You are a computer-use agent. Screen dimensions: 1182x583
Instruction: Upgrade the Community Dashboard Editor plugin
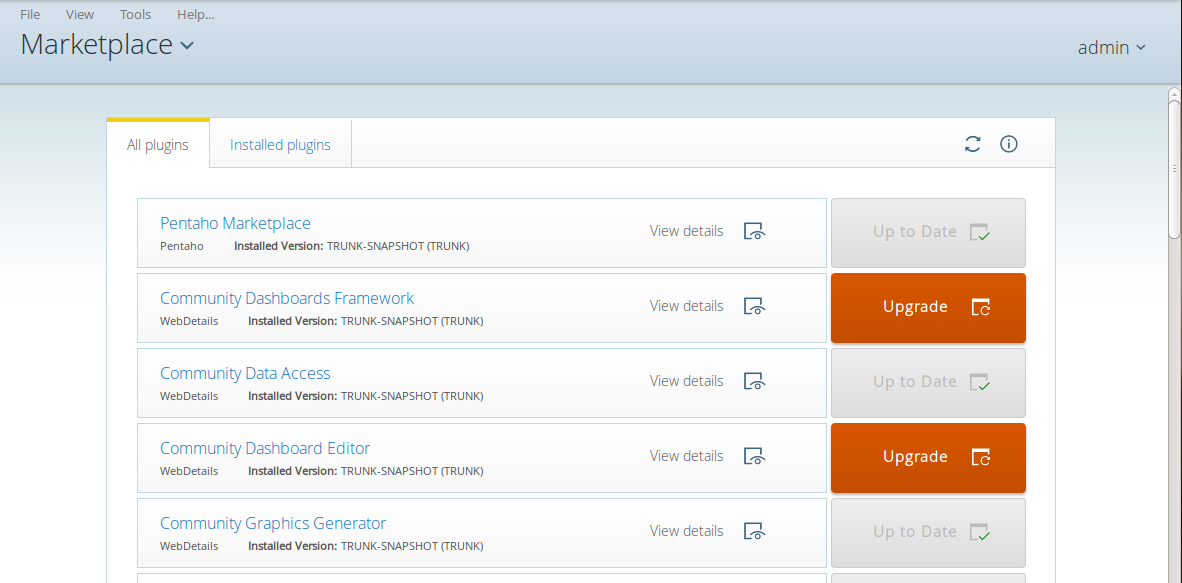coord(928,458)
